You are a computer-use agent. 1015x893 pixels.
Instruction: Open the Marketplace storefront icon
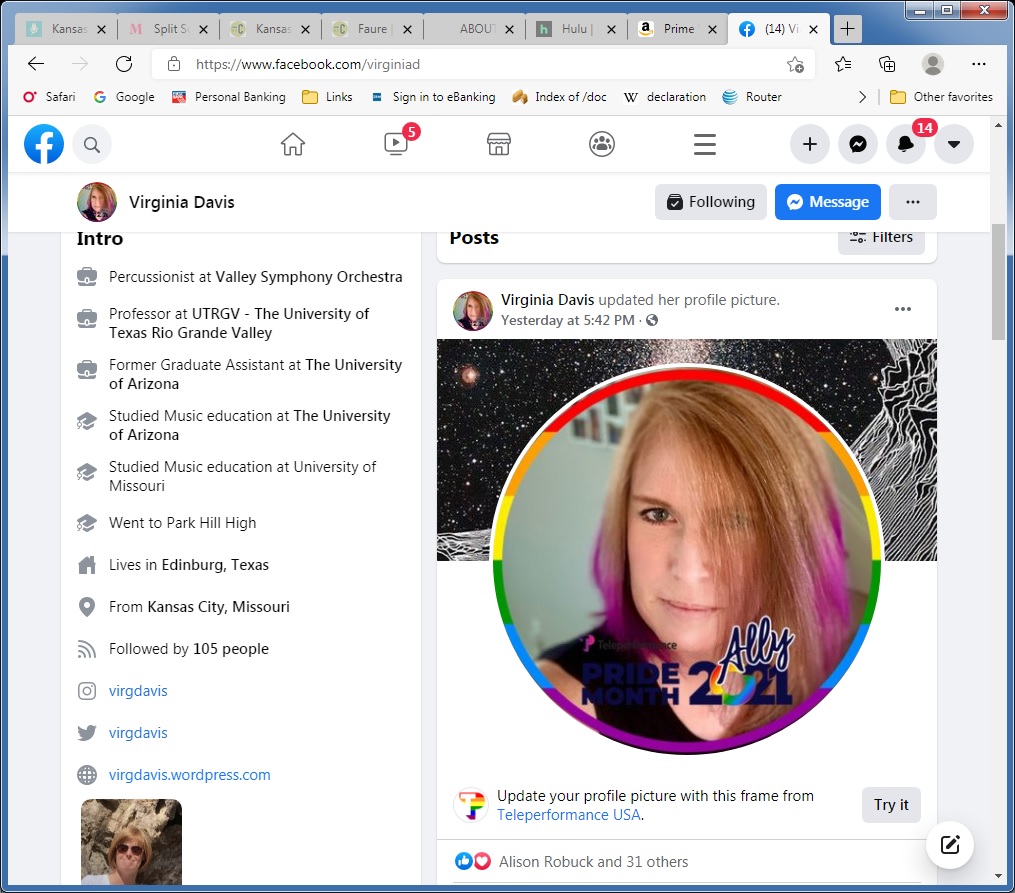pos(499,145)
